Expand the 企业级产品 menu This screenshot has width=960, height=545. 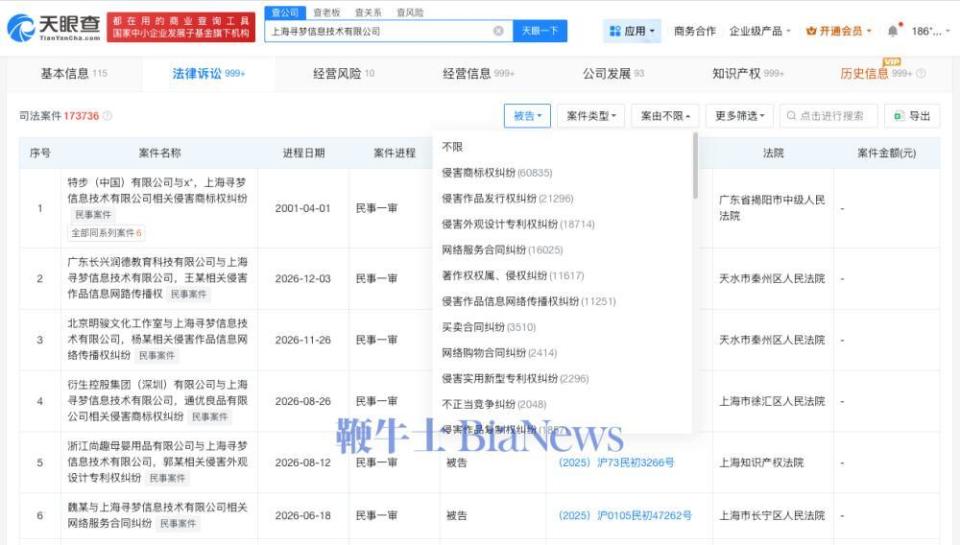click(x=760, y=31)
